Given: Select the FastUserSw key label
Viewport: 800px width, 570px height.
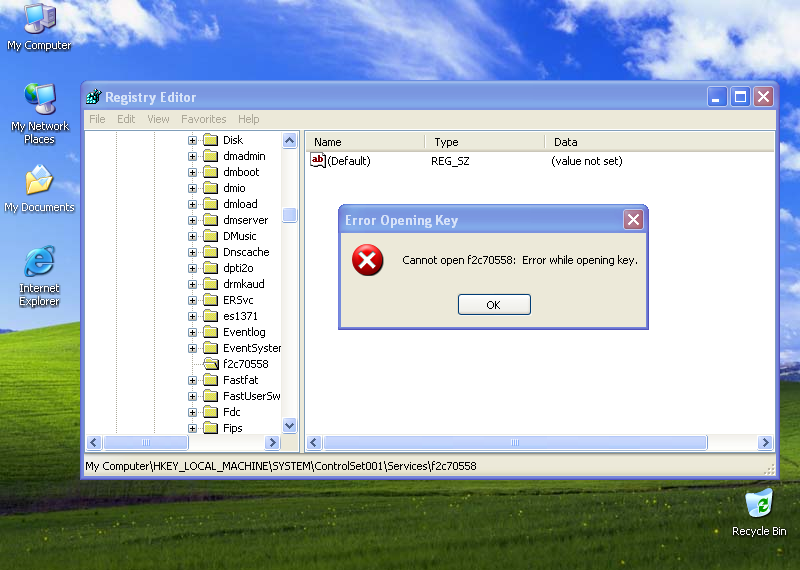Looking at the screenshot, I should (x=252, y=396).
